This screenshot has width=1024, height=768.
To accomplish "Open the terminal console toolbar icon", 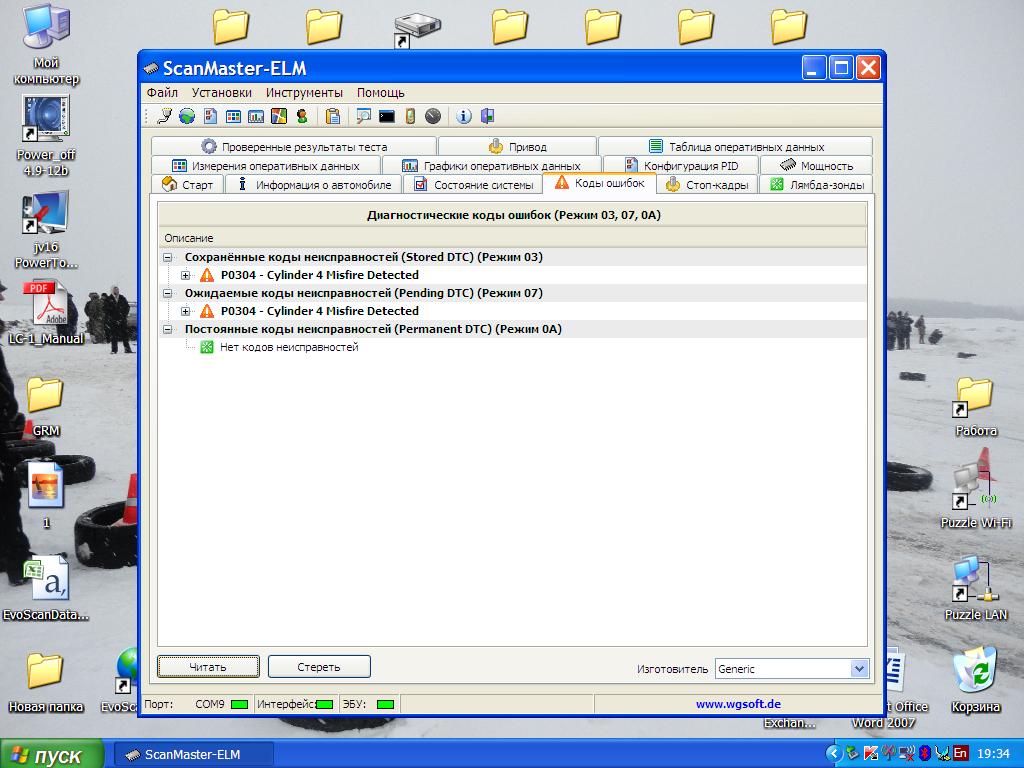I will 386,116.
